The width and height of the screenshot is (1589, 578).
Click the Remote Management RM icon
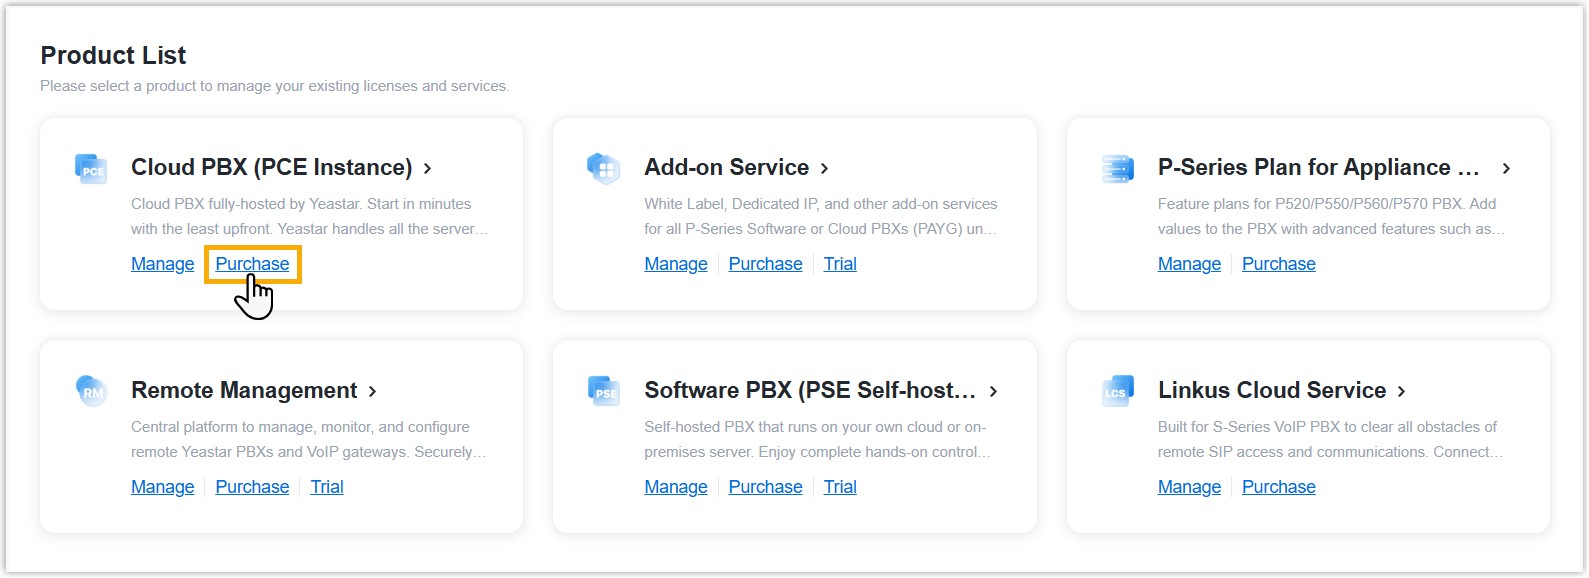click(91, 391)
